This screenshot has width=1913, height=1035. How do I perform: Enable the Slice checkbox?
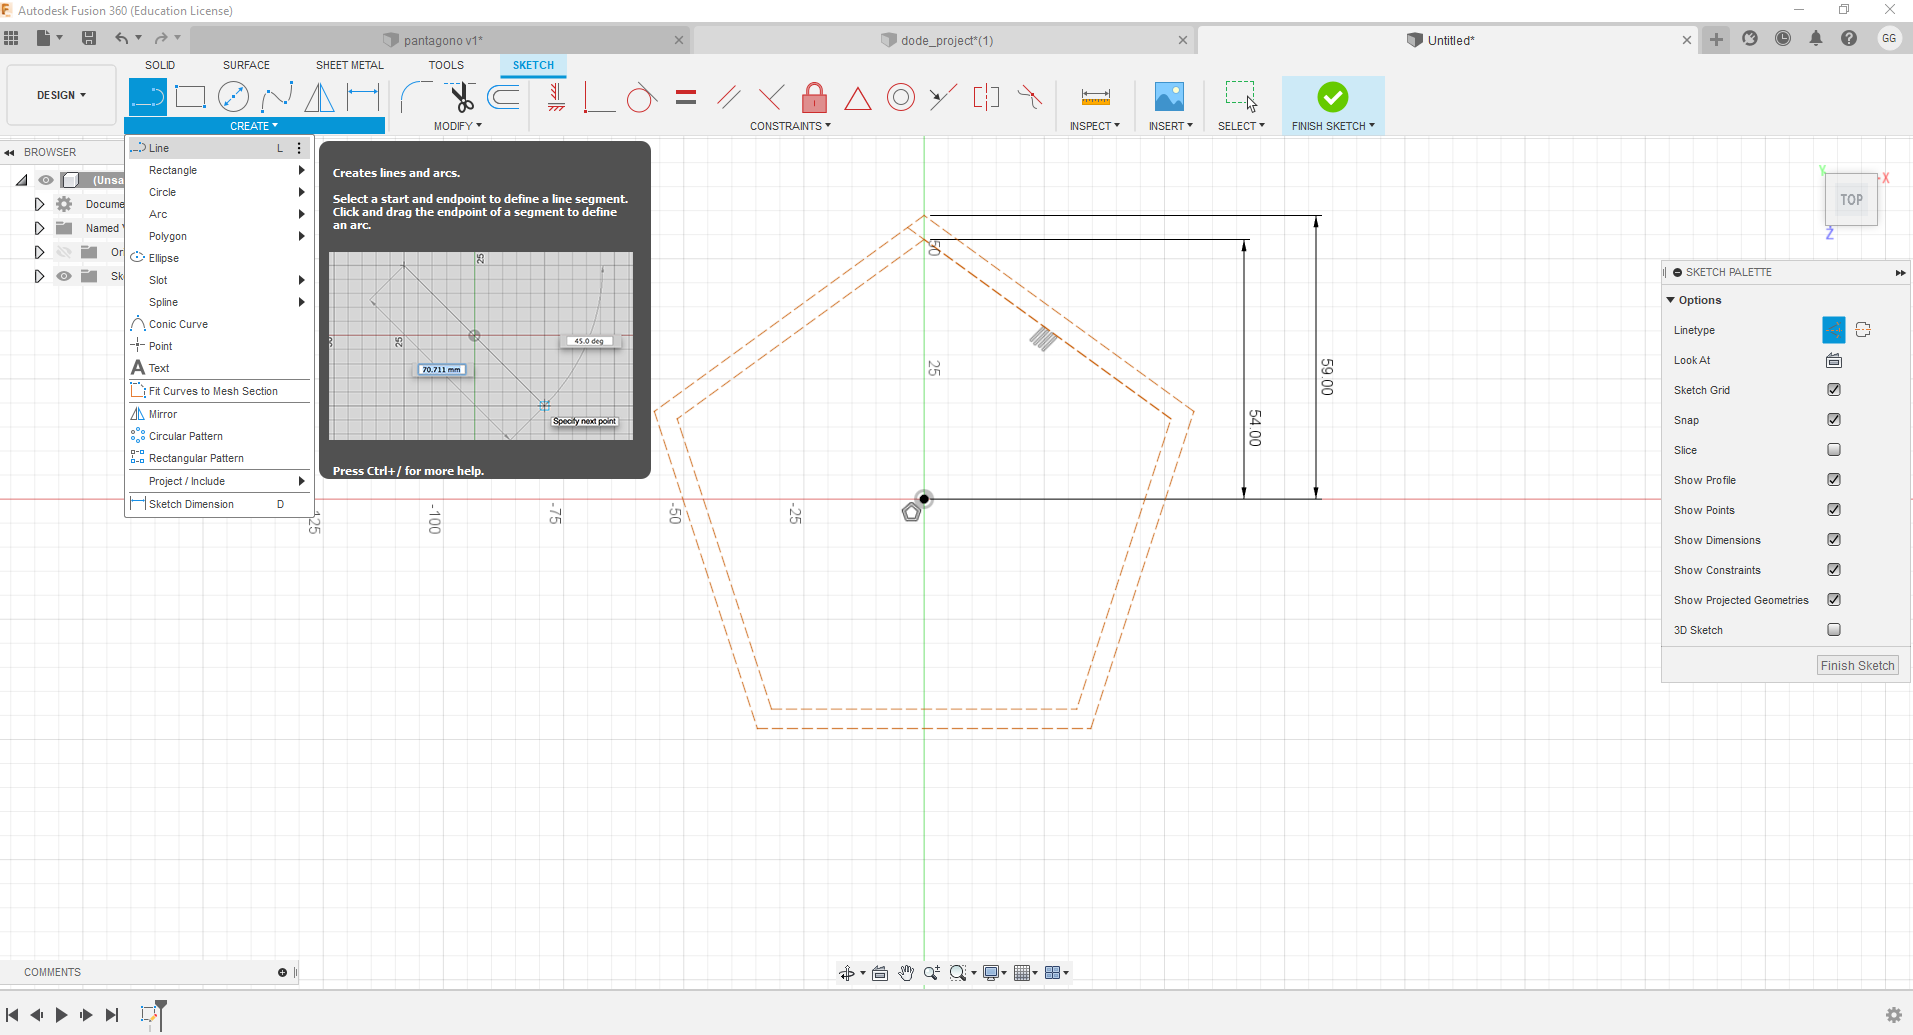(1834, 450)
